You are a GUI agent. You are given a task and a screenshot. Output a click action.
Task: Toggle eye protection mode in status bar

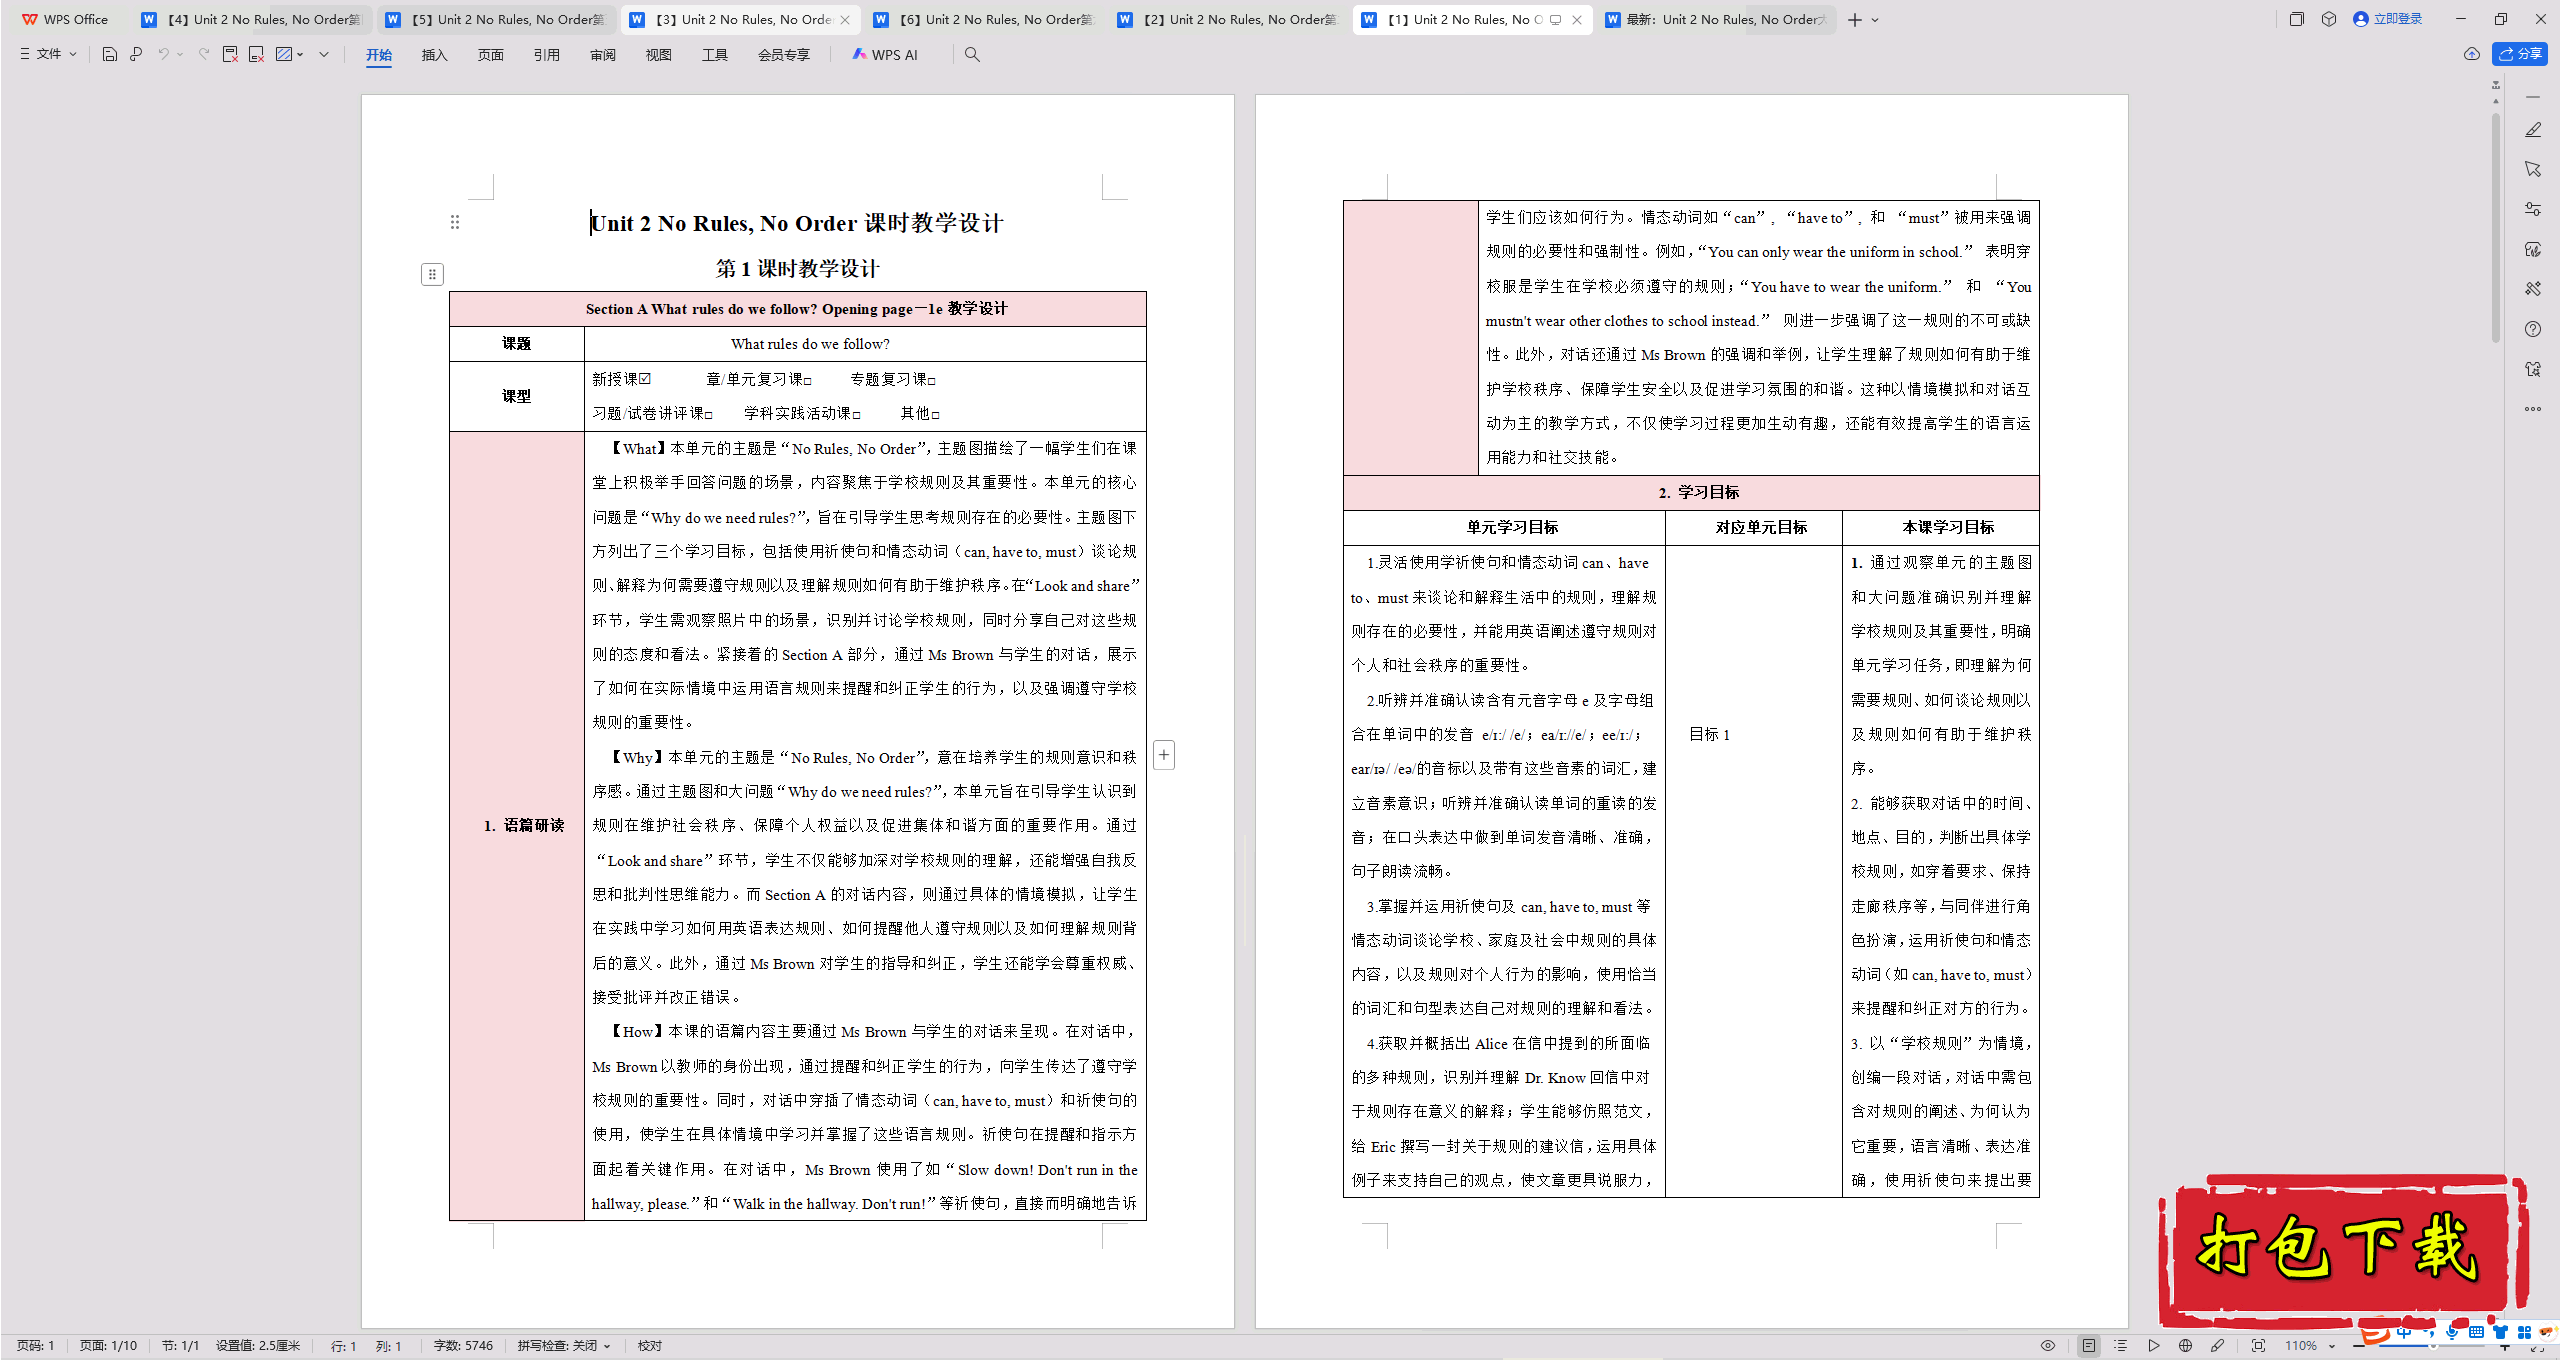pyautogui.click(x=2048, y=1346)
